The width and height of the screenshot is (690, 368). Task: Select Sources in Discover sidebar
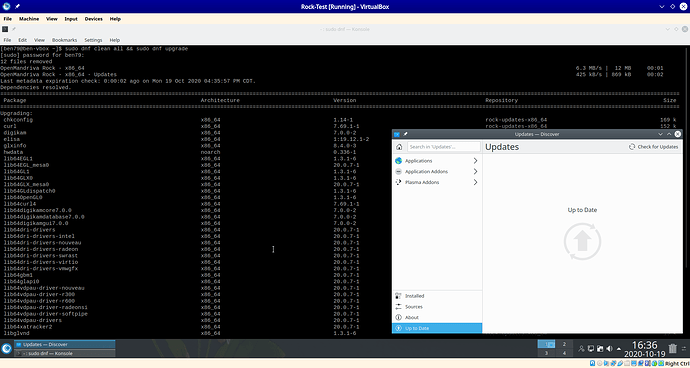tap(437, 307)
